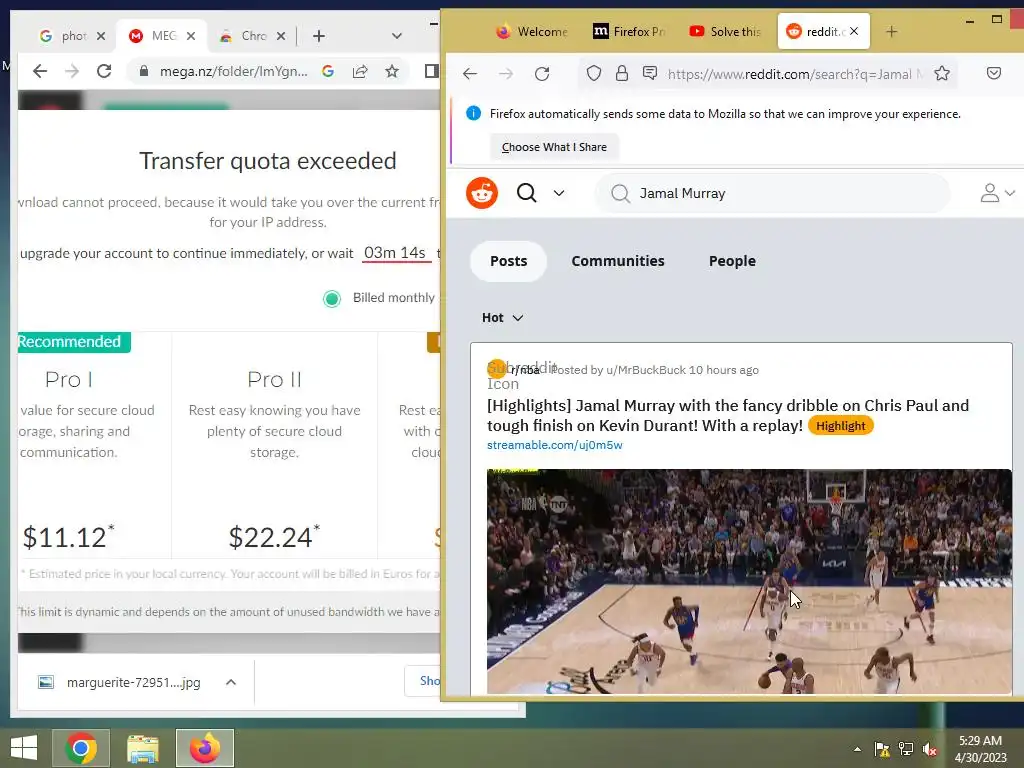The width and height of the screenshot is (1024, 768).
Task: Switch to the 'Solve this' YouTube tab
Action: (726, 31)
